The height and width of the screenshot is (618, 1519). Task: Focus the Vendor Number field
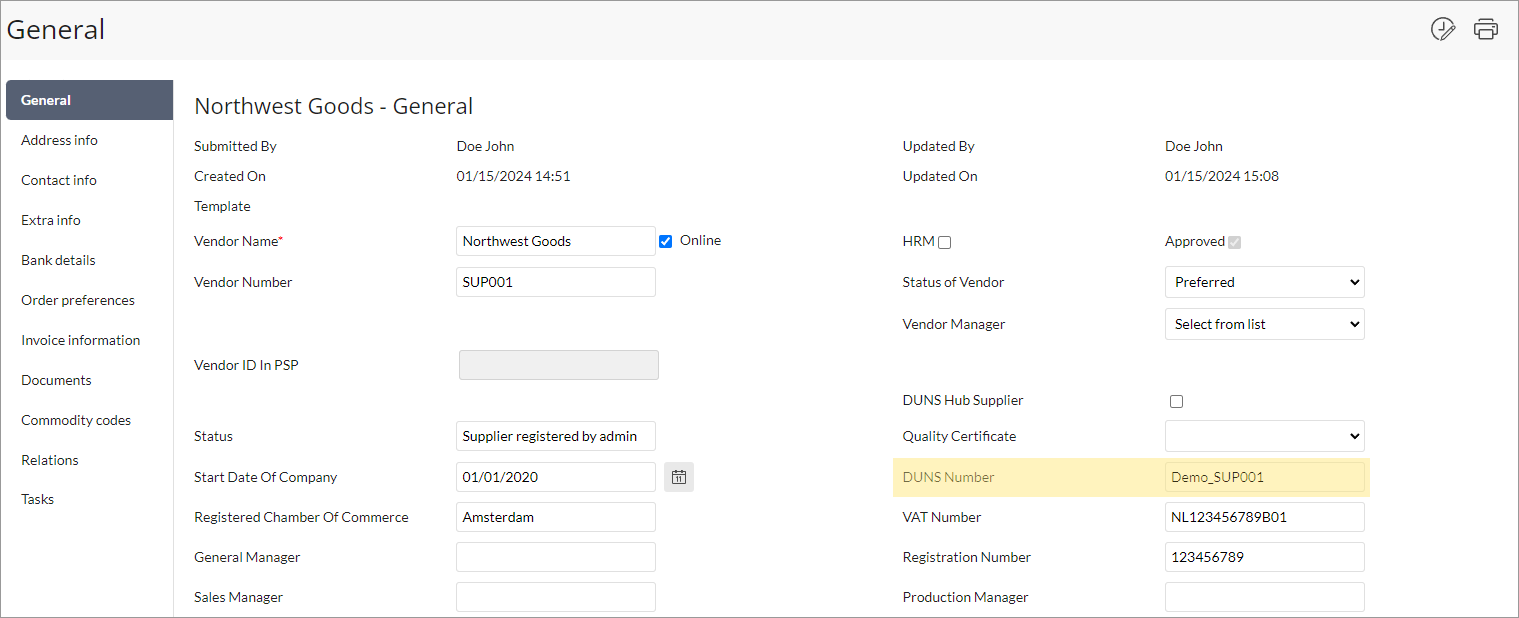coord(556,282)
